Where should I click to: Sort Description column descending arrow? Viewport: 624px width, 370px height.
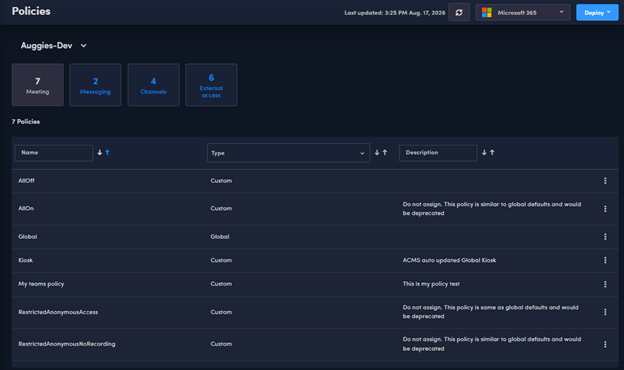(484, 152)
